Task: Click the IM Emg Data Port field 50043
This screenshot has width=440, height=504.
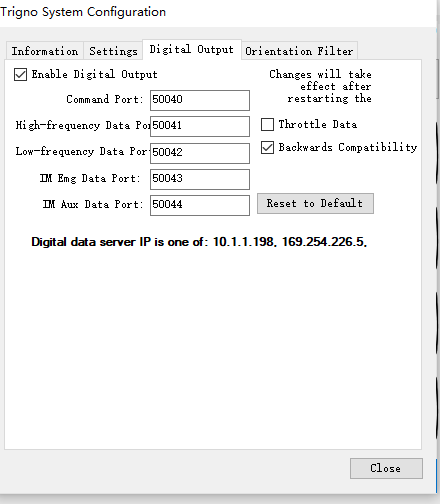Action: pos(200,179)
